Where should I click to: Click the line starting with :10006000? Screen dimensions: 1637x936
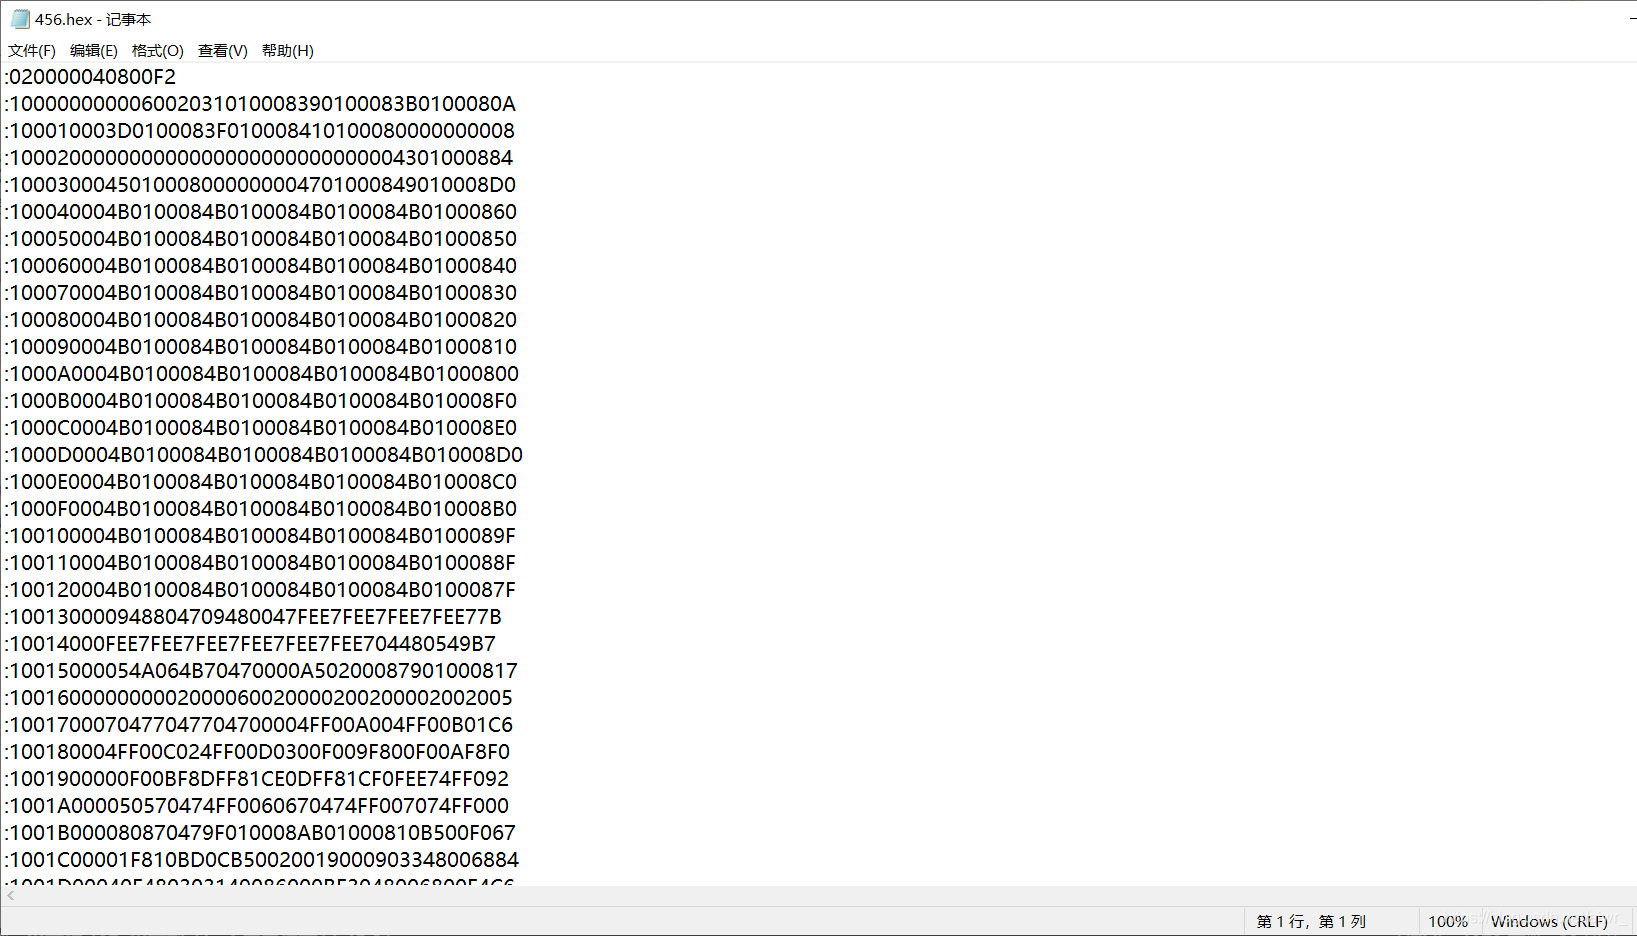pos(261,266)
